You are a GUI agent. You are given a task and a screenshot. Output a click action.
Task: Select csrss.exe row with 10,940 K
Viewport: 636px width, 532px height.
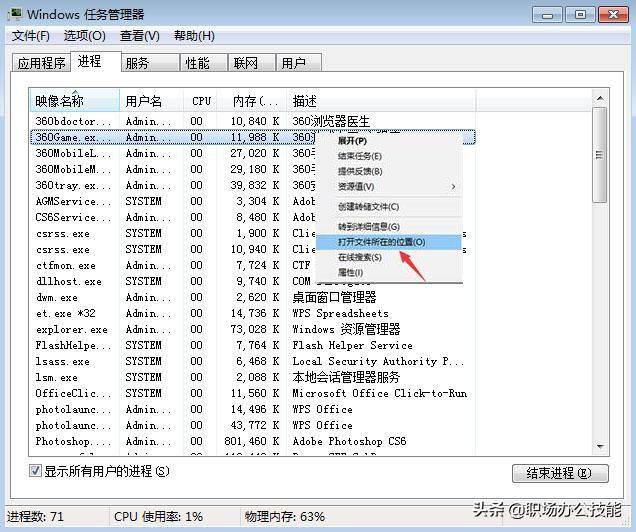pos(253,249)
